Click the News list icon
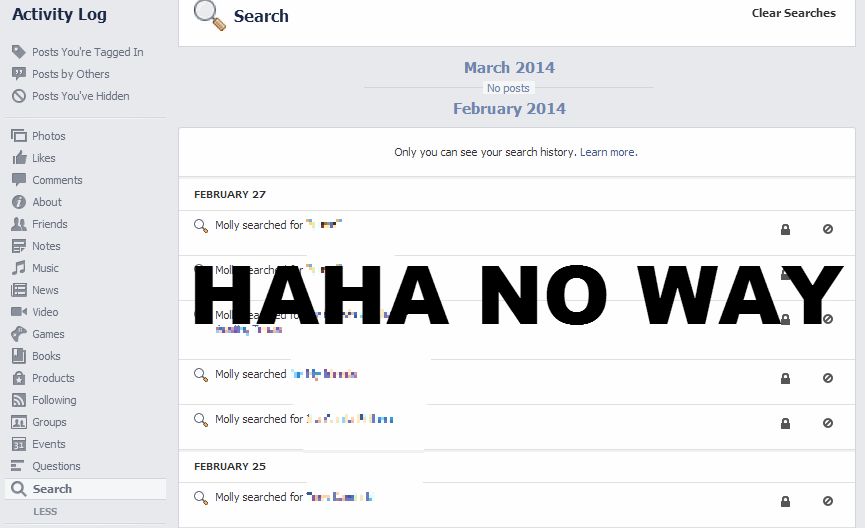The height and width of the screenshot is (528, 865). [19, 290]
